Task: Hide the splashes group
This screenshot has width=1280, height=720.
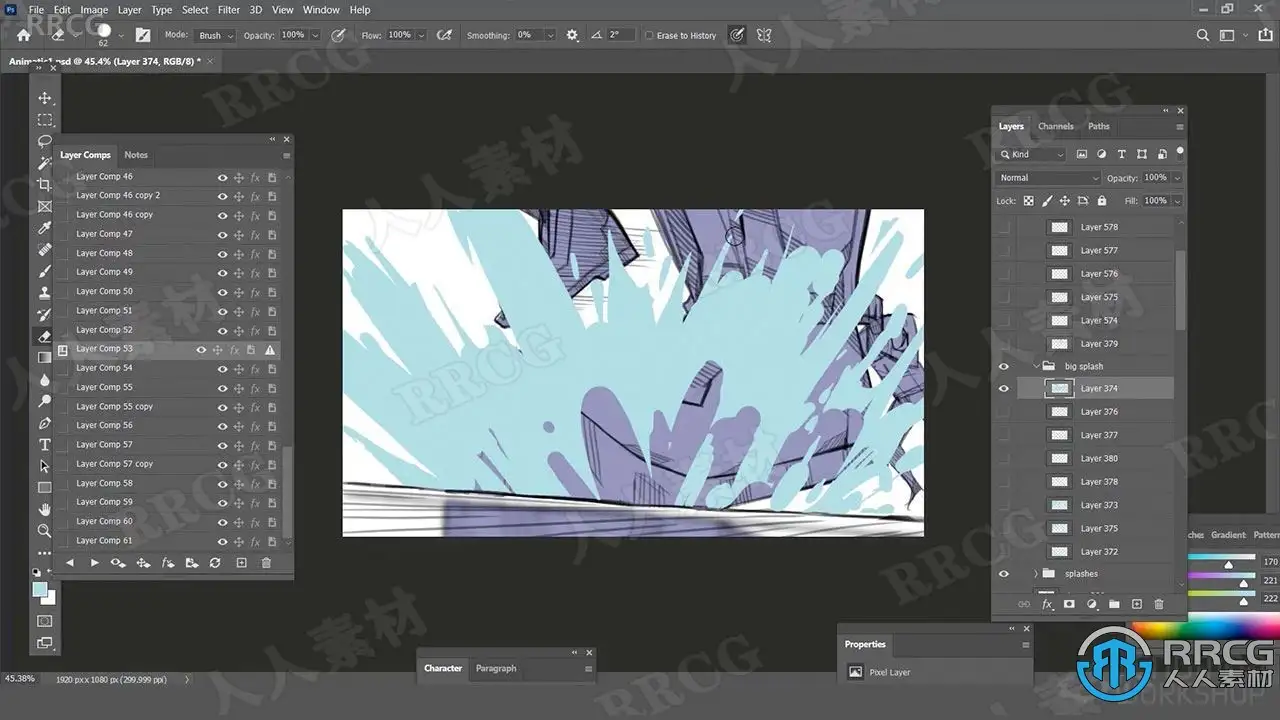Action: 1004,574
